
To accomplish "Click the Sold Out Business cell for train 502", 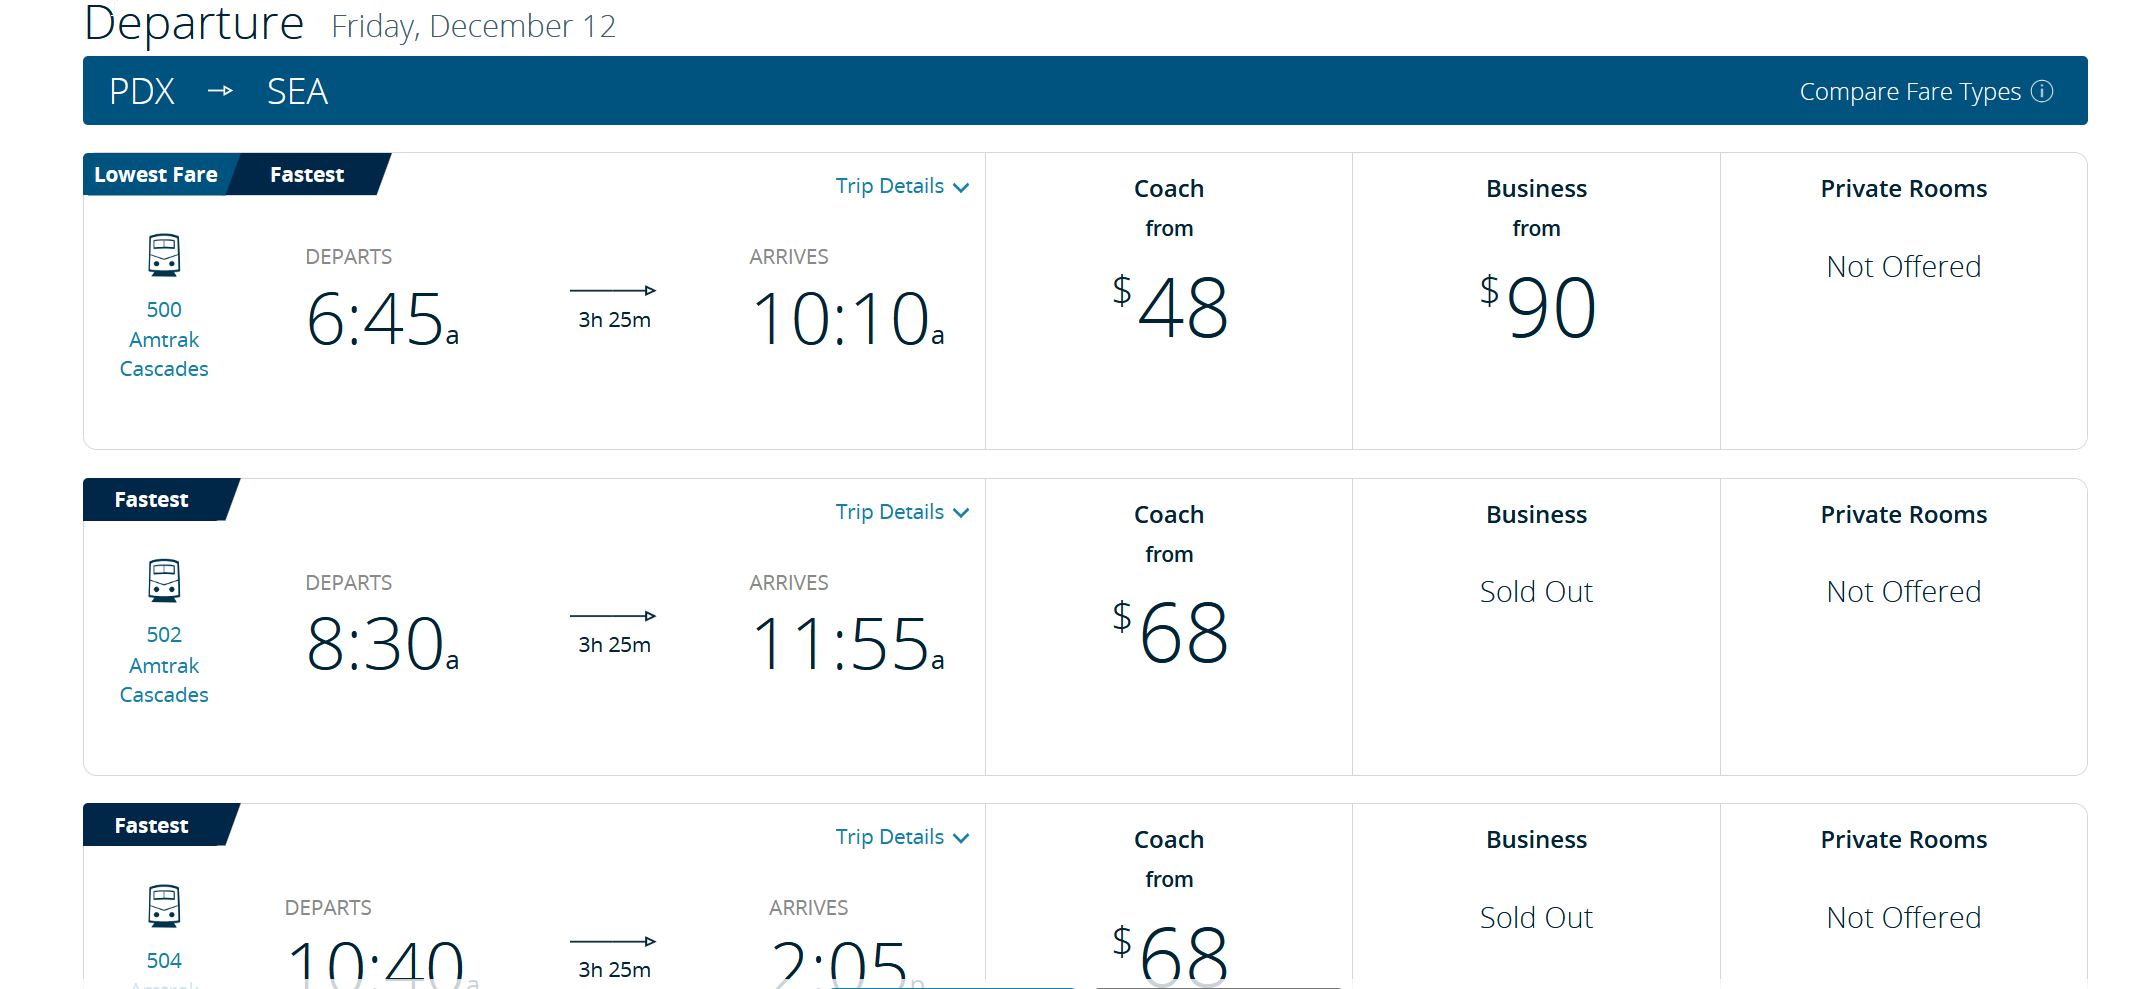I will (x=1536, y=592).
